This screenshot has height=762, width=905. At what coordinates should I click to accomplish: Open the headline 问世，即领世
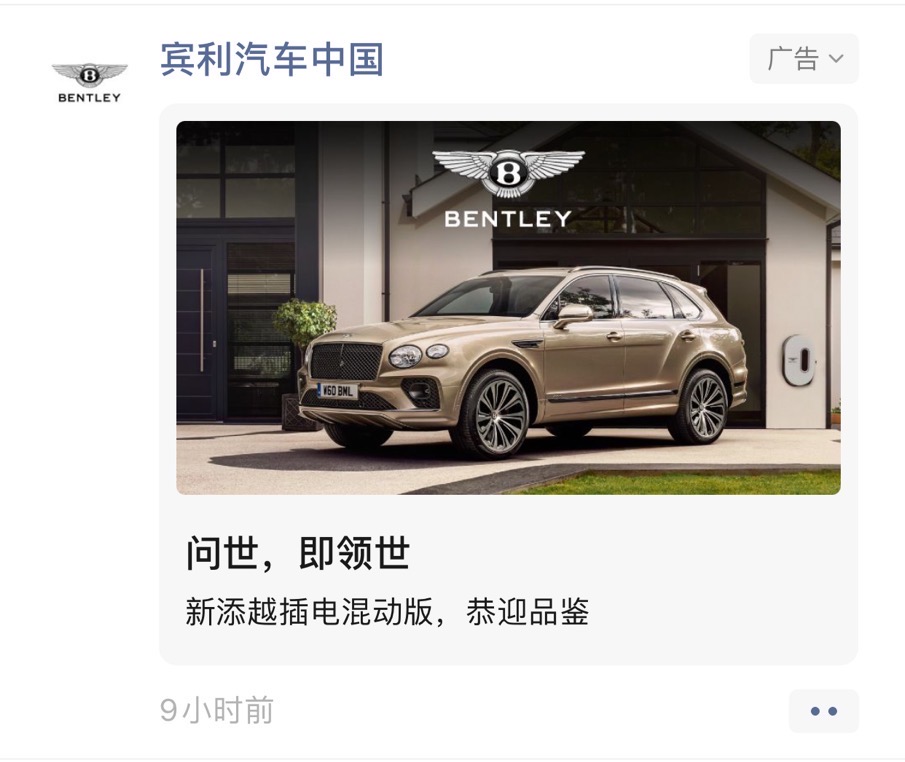[x=297, y=553]
